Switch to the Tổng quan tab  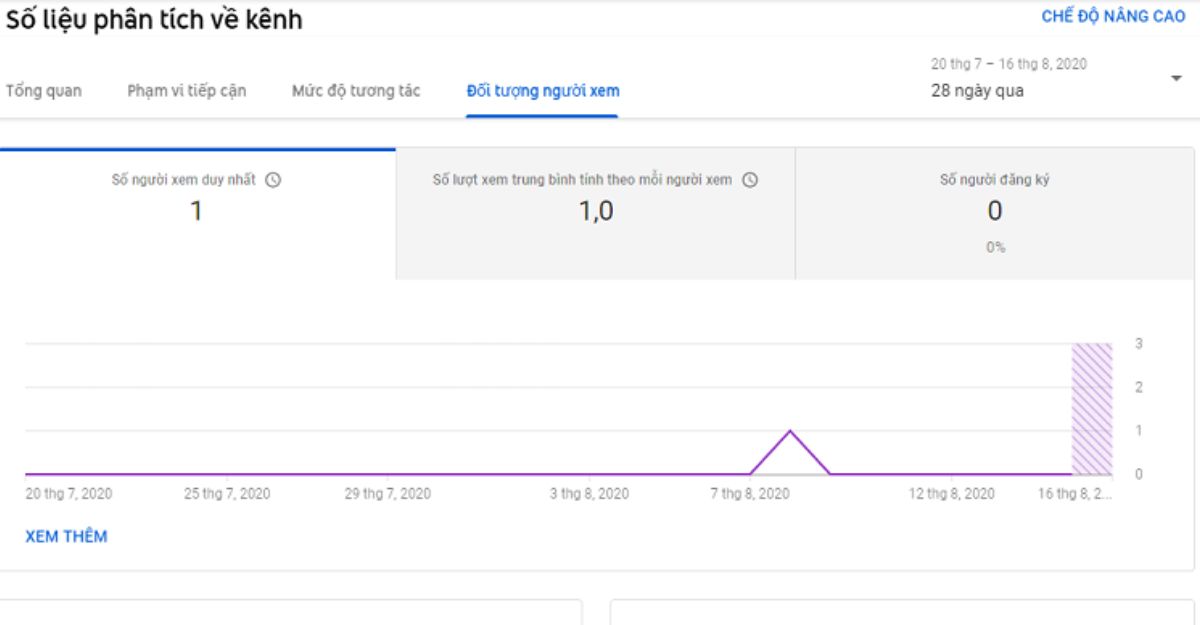point(44,91)
